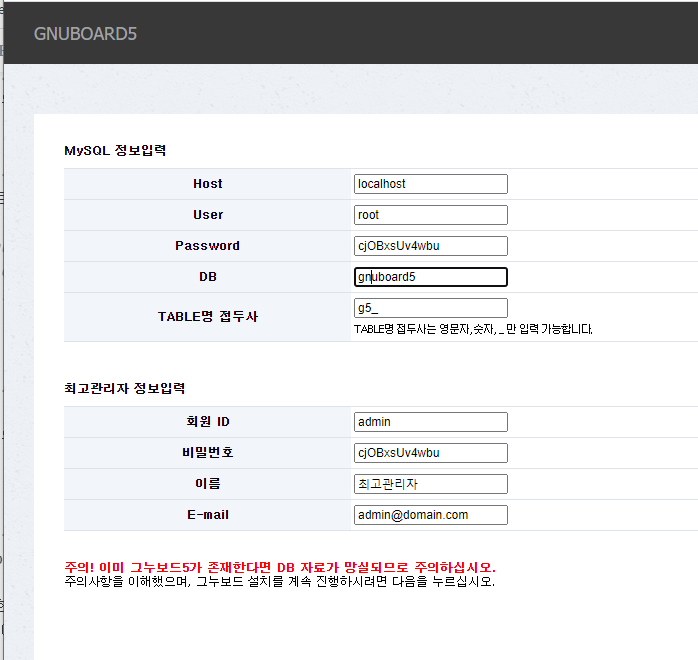This screenshot has width=698, height=660.
Task: Click the User row label
Action: pyautogui.click(x=207, y=215)
